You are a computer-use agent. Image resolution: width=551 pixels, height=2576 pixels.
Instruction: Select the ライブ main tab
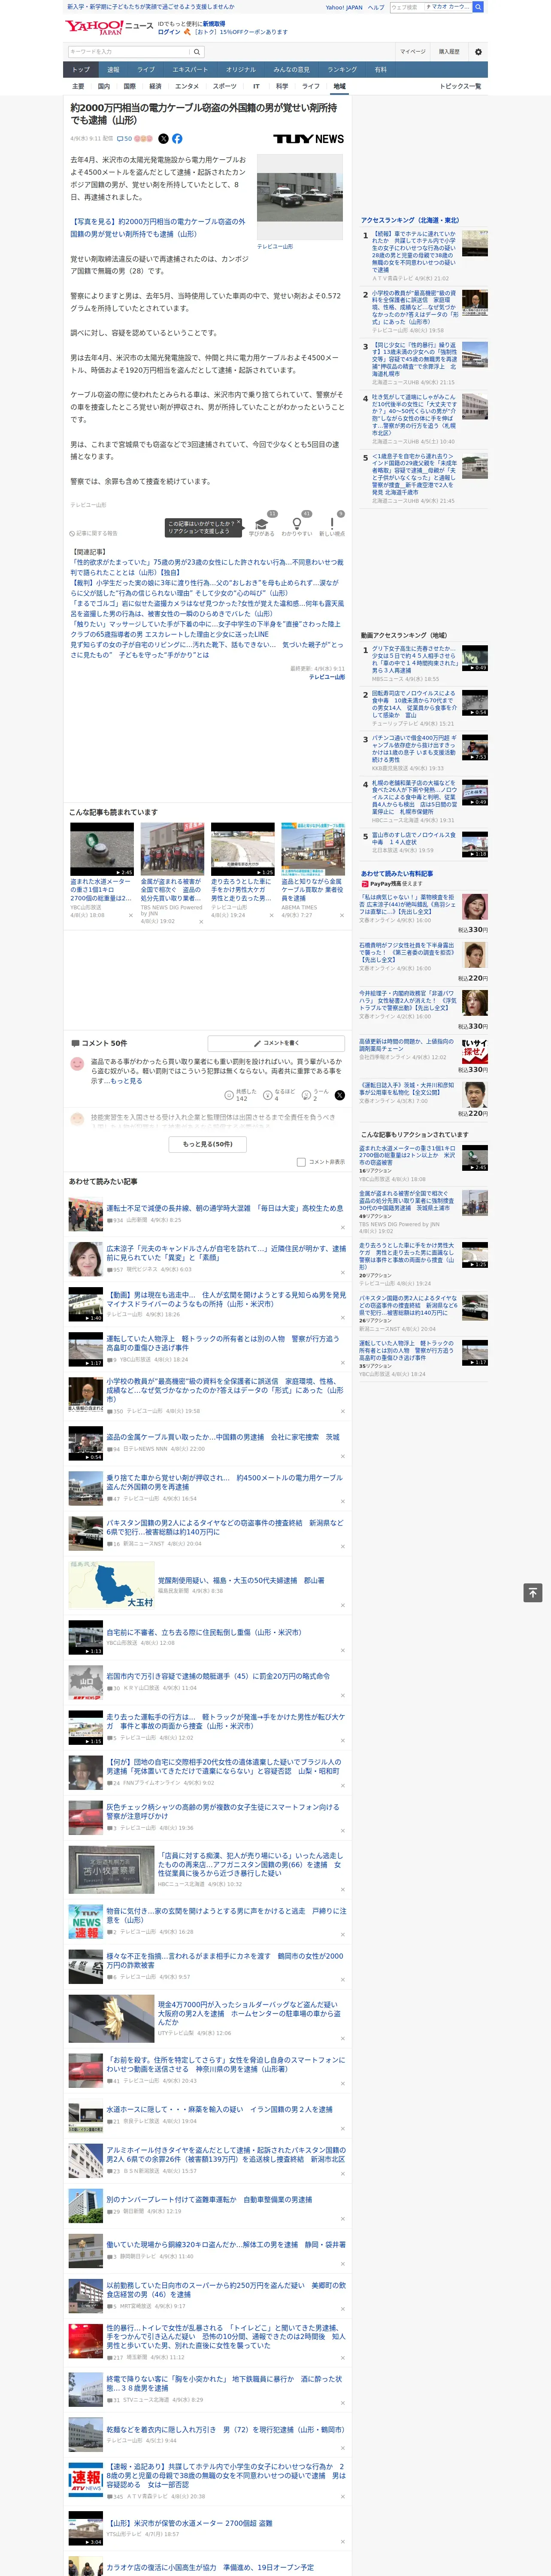(x=146, y=69)
